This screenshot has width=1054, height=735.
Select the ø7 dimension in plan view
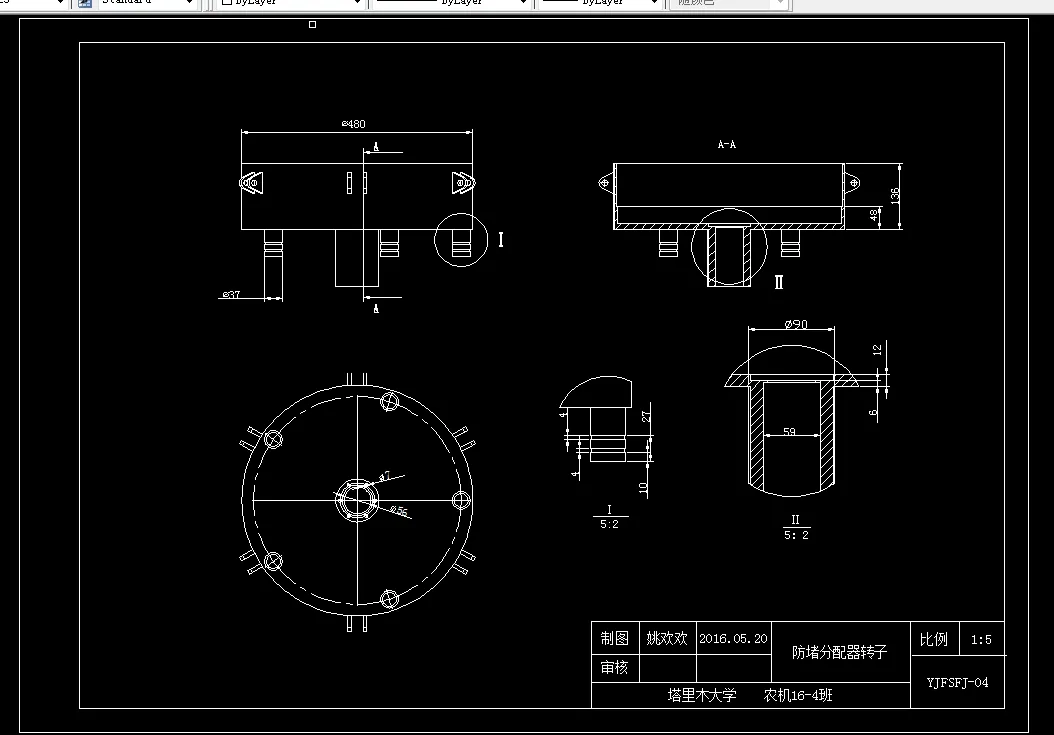point(384,477)
